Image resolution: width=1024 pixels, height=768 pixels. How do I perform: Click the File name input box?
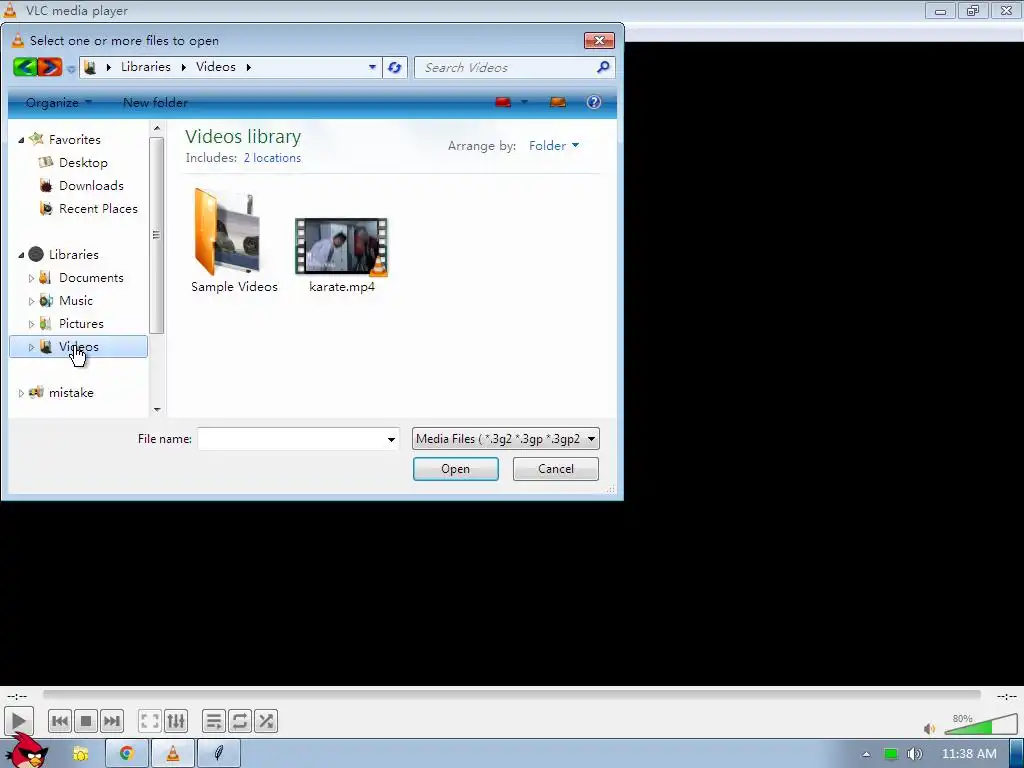click(291, 439)
